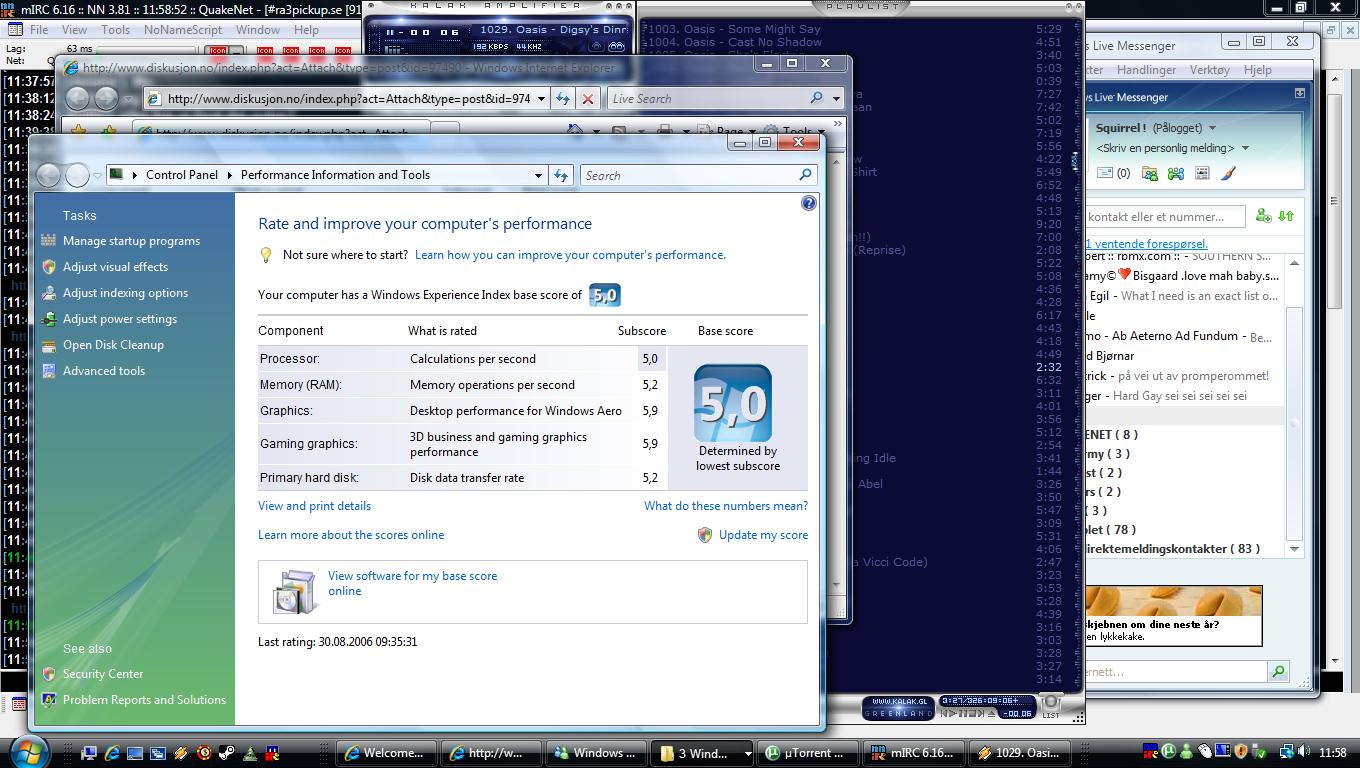Click Internet Explorer stop (red X) button

point(588,99)
